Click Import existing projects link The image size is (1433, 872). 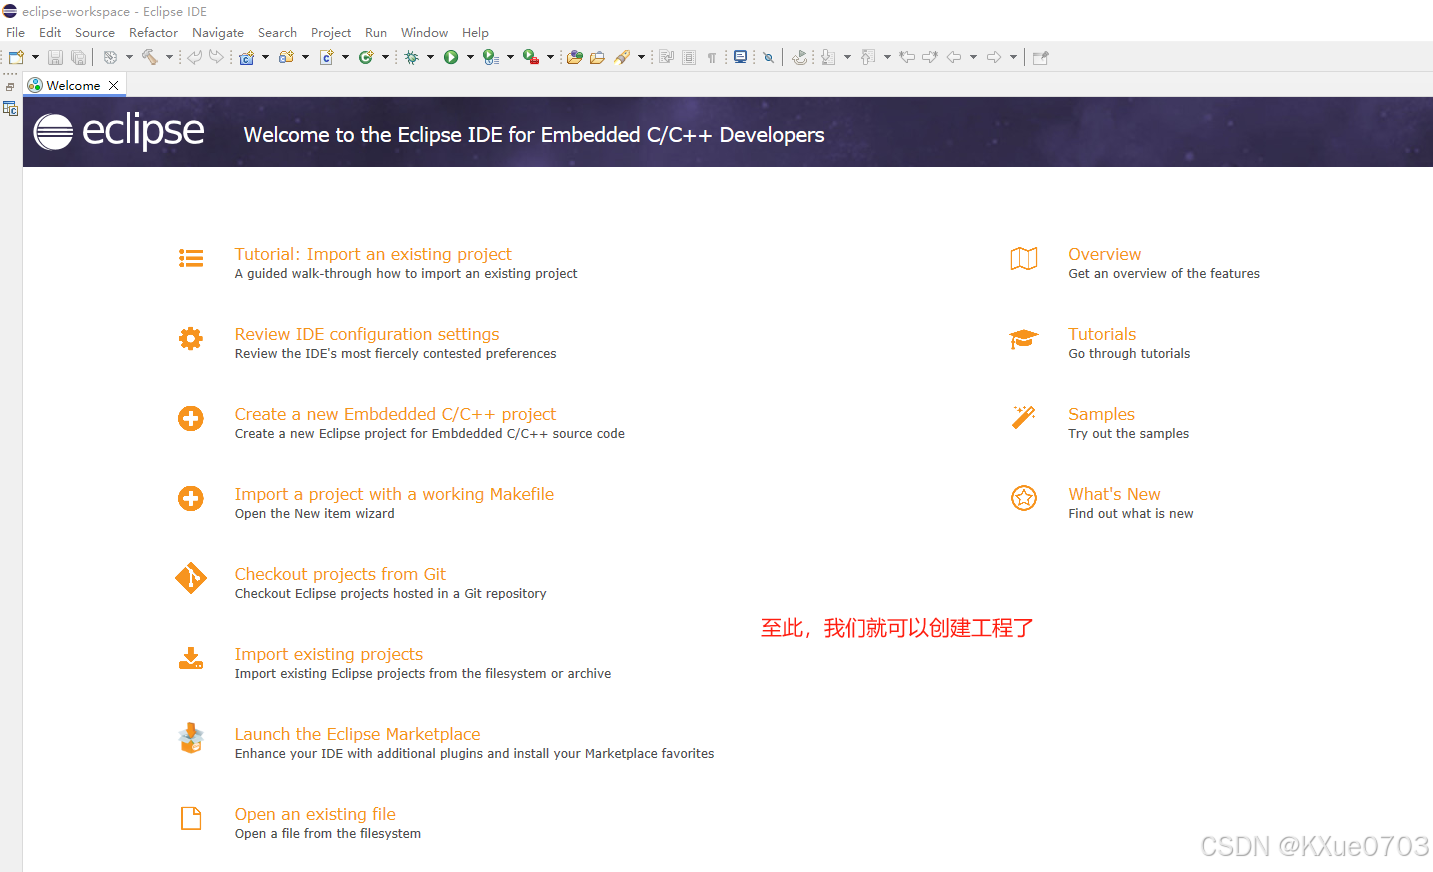[x=329, y=654]
